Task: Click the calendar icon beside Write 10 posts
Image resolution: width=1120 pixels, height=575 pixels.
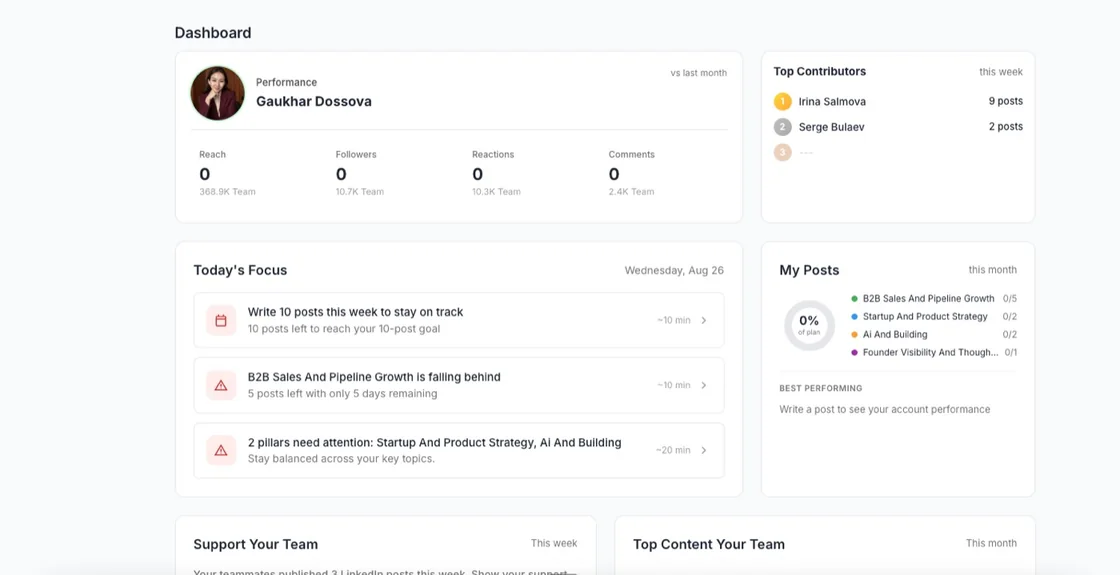Action: 221,321
